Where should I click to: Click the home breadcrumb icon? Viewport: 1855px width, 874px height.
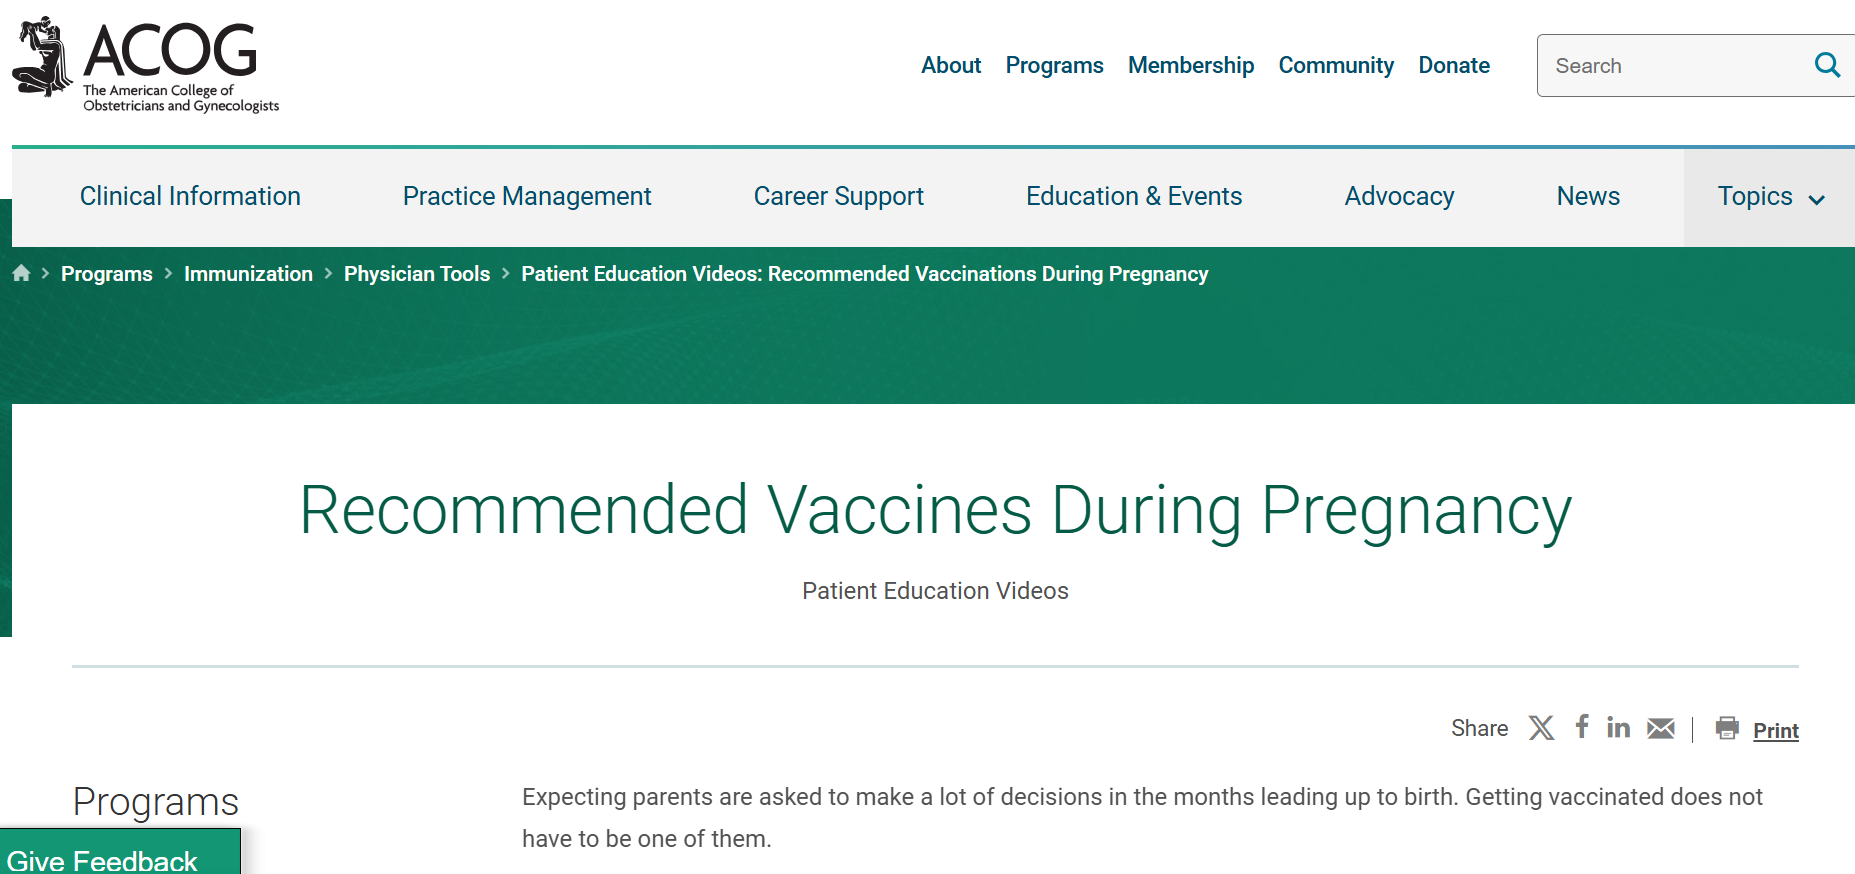coord(21,273)
